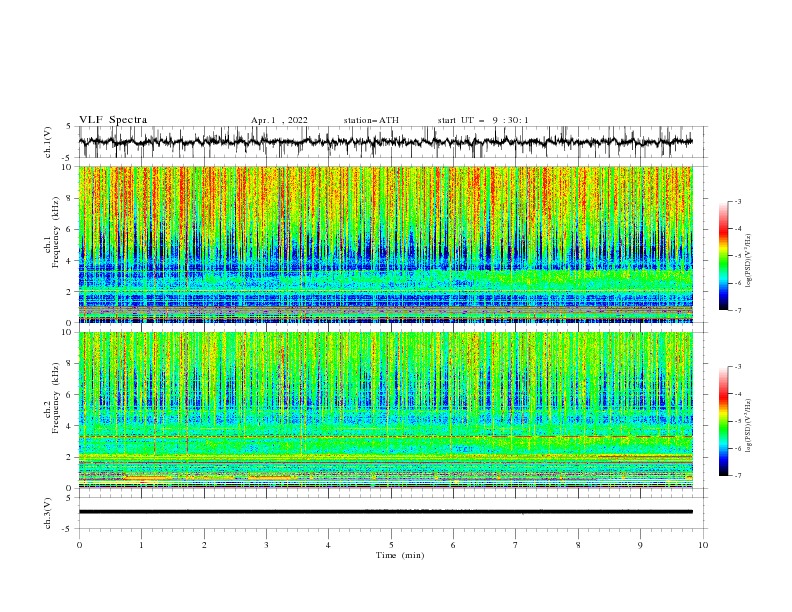Click the ch.2 spectrogram color scale bar
The image size is (792, 612).
(x=723, y=421)
